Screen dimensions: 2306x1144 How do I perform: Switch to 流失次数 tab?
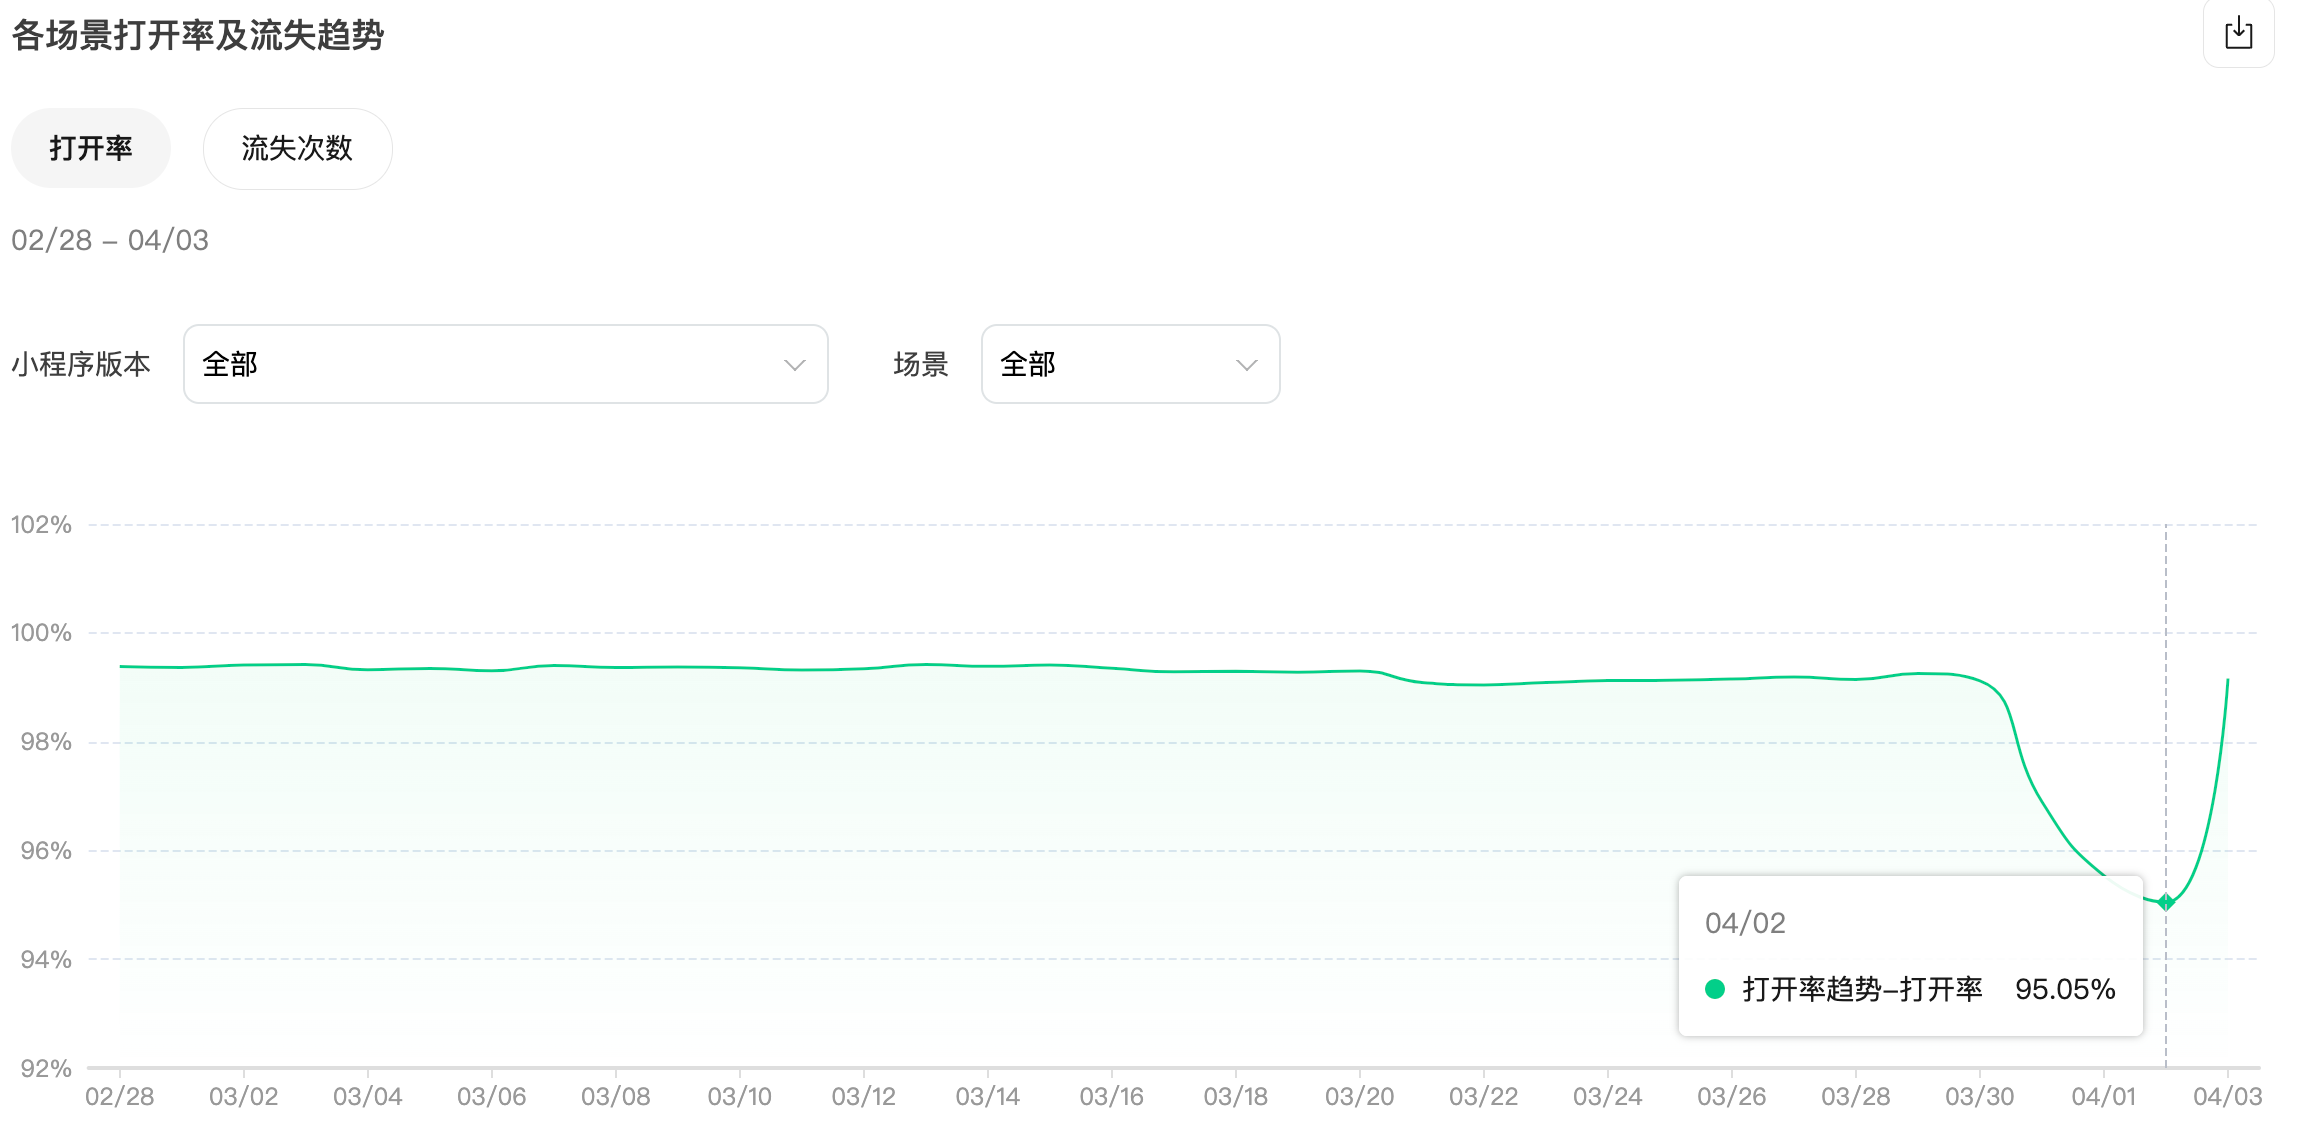click(x=297, y=148)
